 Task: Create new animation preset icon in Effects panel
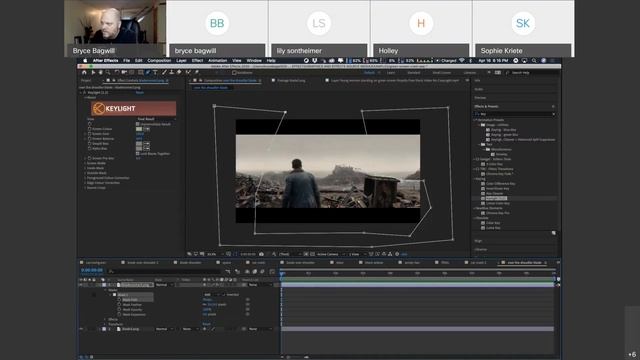point(554,233)
